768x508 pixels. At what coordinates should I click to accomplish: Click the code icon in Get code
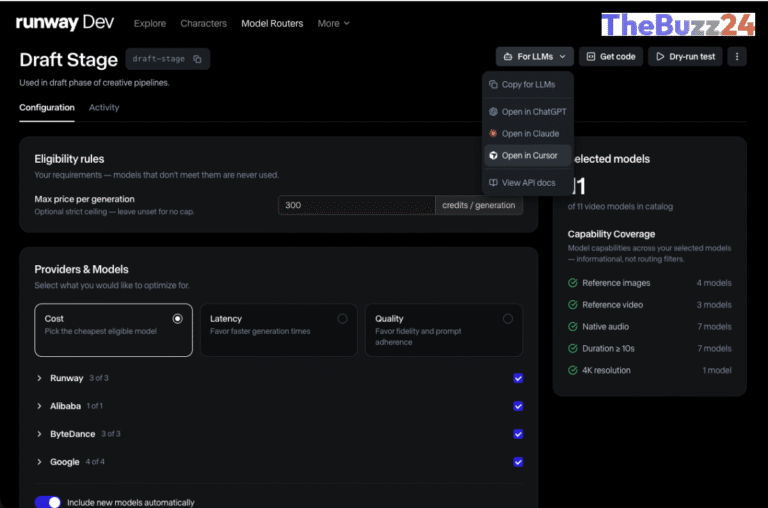591,57
